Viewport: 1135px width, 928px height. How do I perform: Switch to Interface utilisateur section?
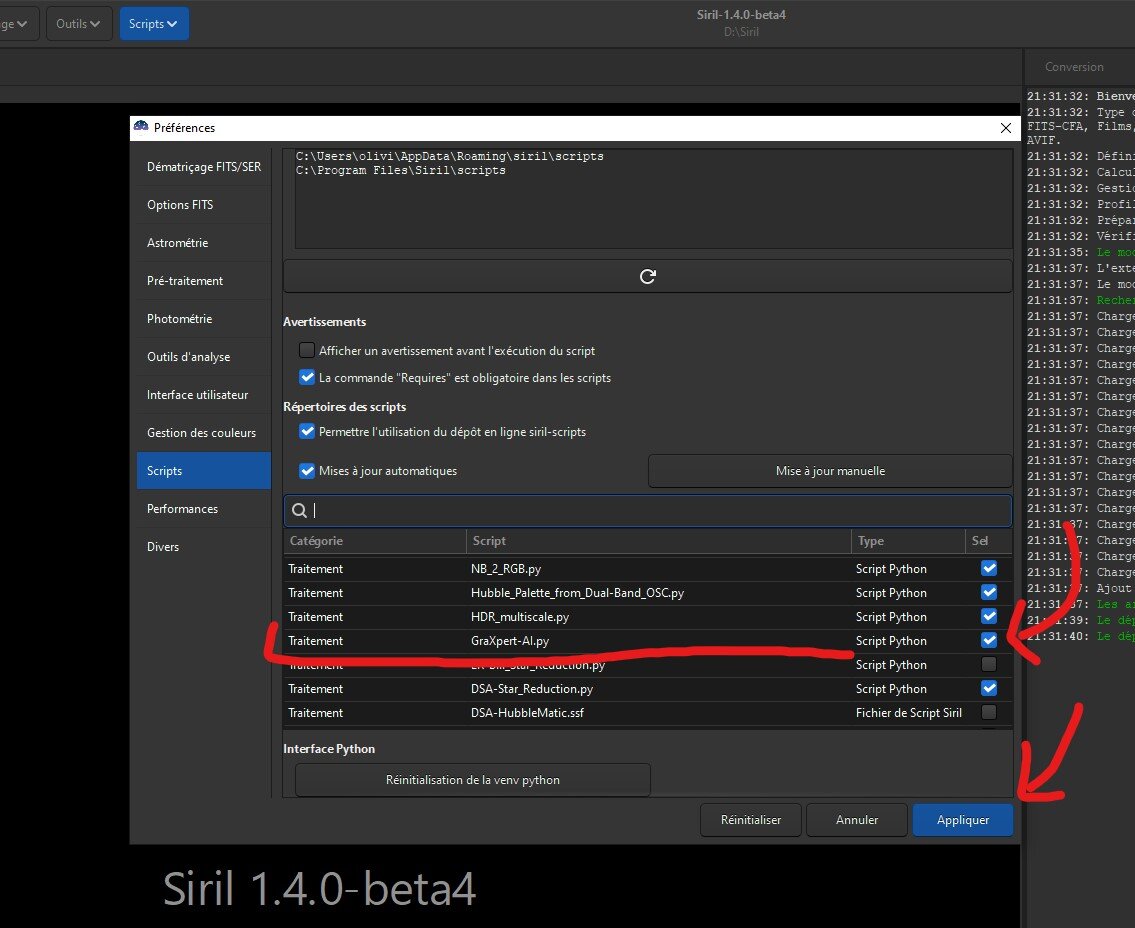pyautogui.click(x=204, y=395)
